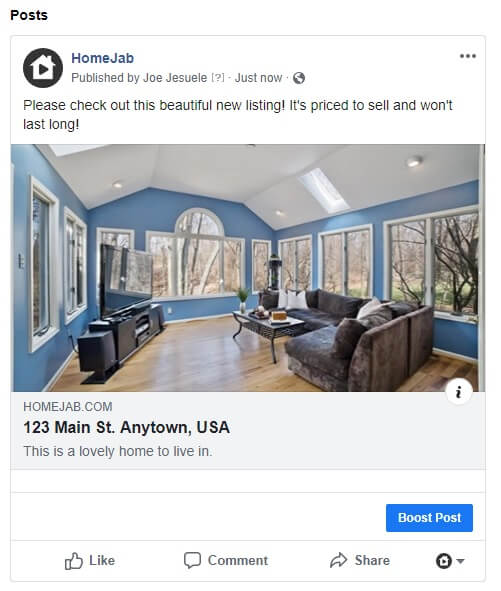Click the speech bubble Comment icon
Viewport: 501px width, 591px height.
tap(192, 560)
